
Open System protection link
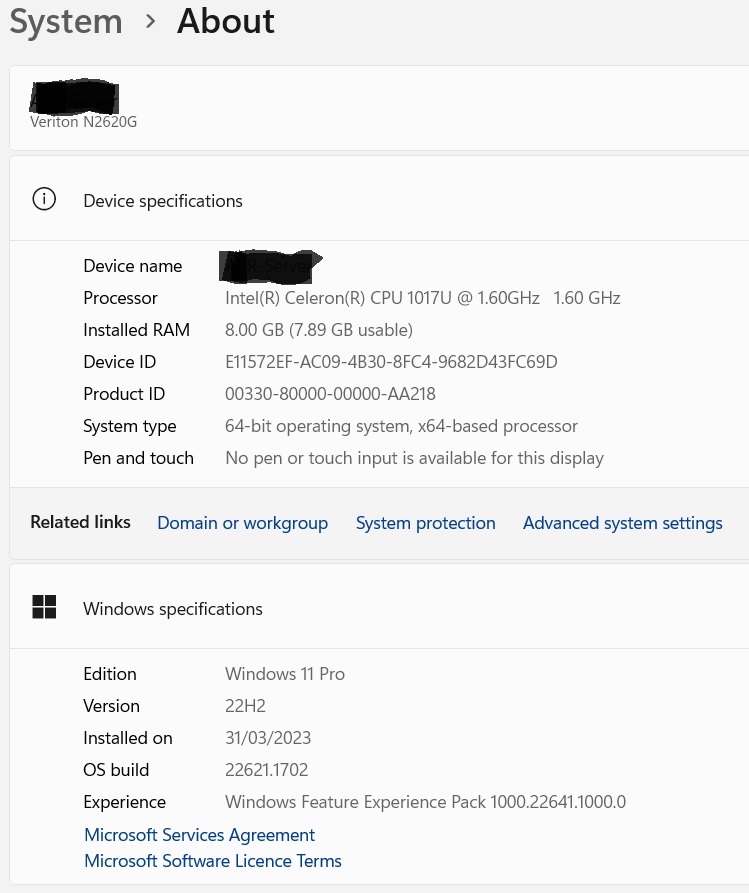tap(425, 523)
